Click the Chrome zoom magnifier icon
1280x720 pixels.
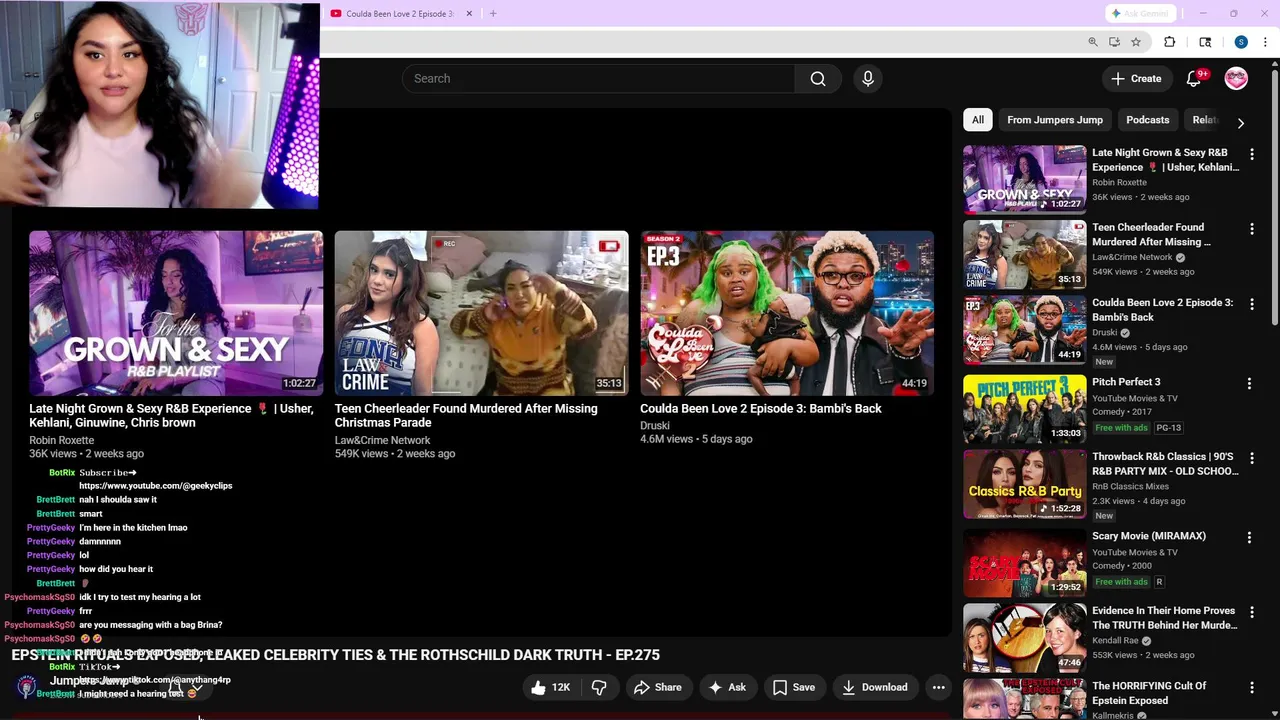(1092, 42)
